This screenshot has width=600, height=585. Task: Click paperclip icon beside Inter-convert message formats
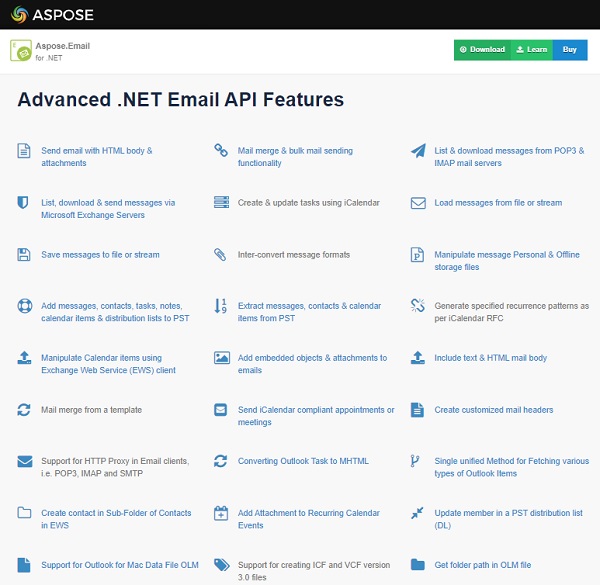click(220, 254)
